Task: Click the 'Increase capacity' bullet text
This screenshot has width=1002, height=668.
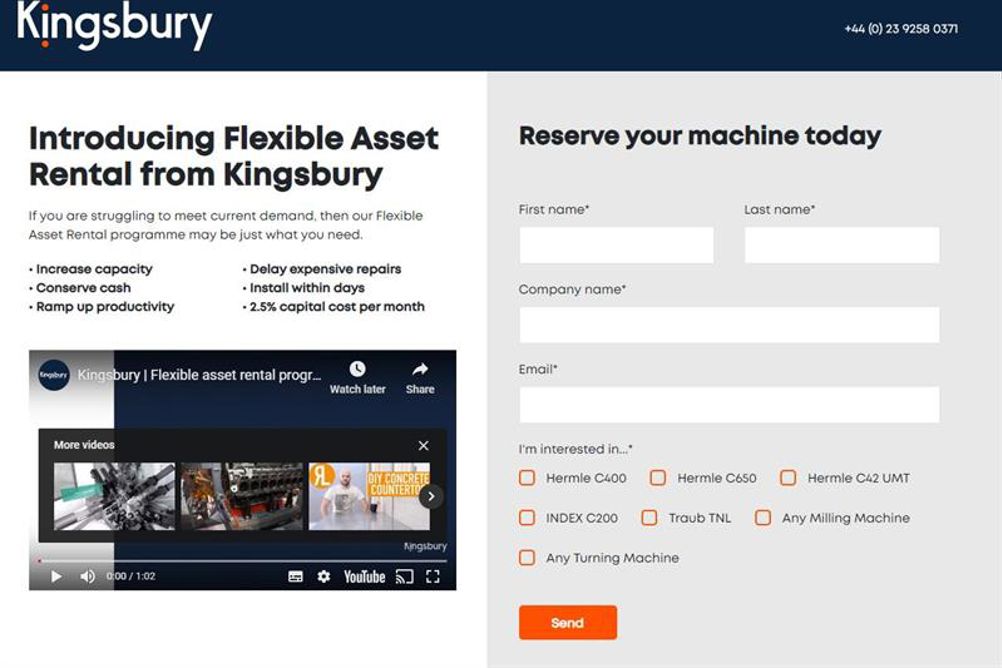Action: coord(94,269)
